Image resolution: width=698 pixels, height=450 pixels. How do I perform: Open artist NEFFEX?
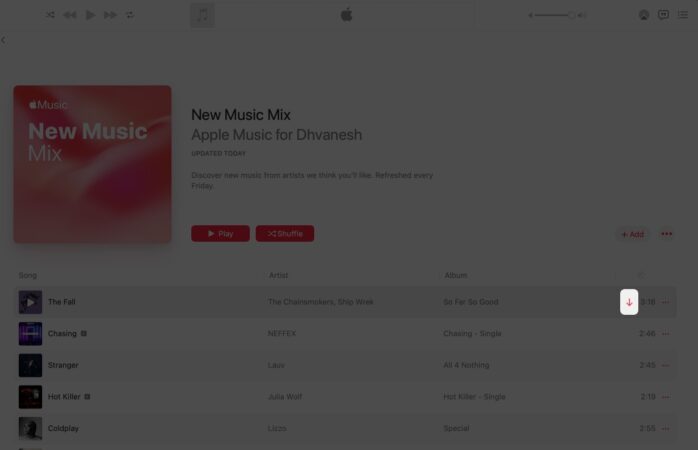(282, 333)
